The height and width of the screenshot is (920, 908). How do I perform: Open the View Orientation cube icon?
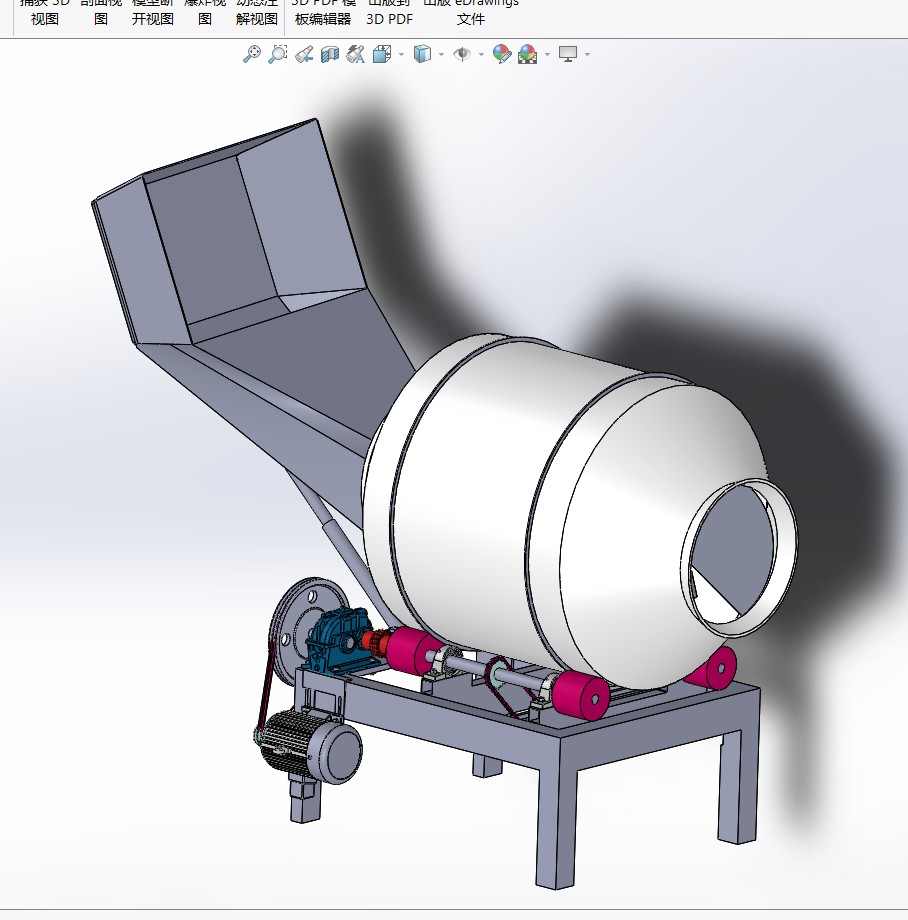382,54
